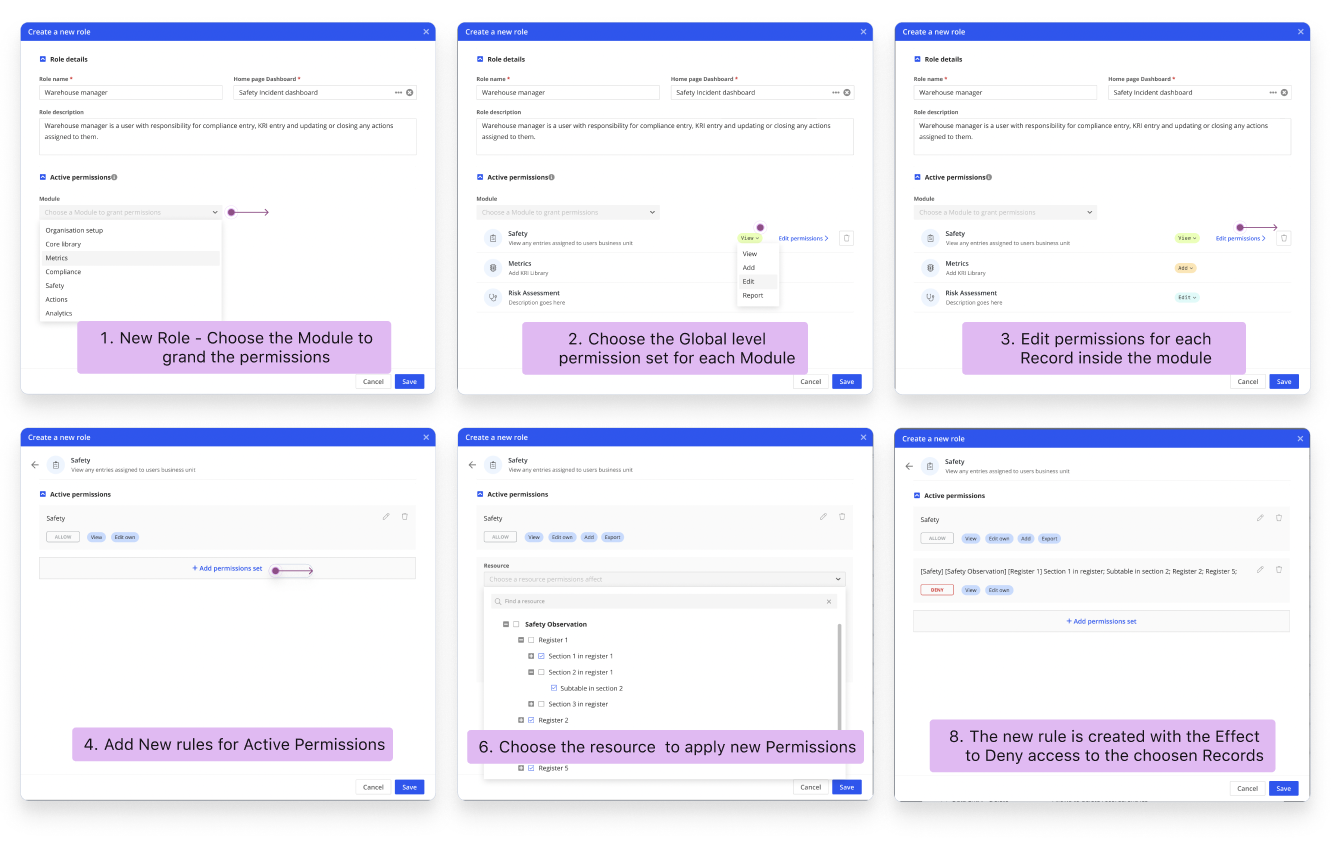Select Metrics from the module list
This screenshot has width=1331, height=844.
coord(58,257)
